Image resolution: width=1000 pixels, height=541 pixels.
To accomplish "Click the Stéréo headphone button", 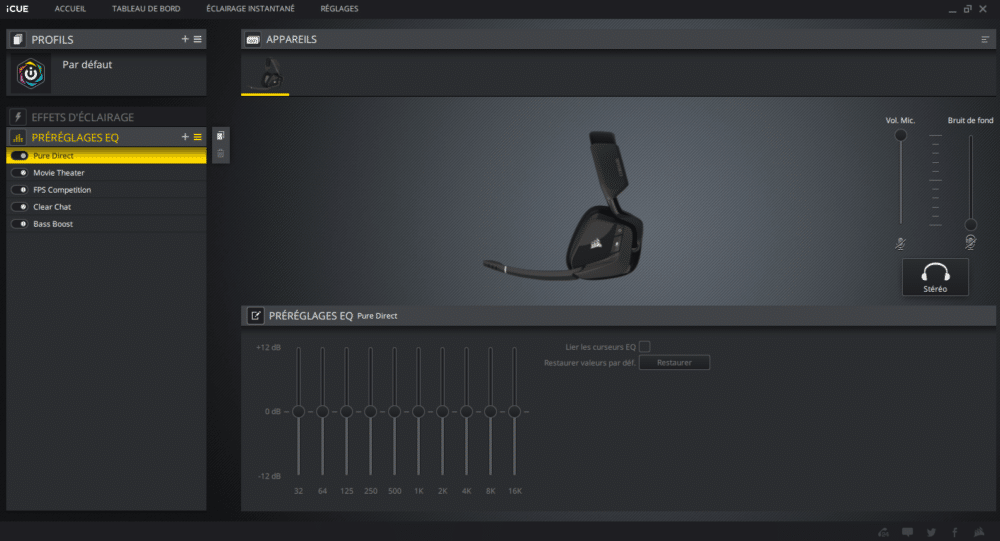I will tap(935, 277).
